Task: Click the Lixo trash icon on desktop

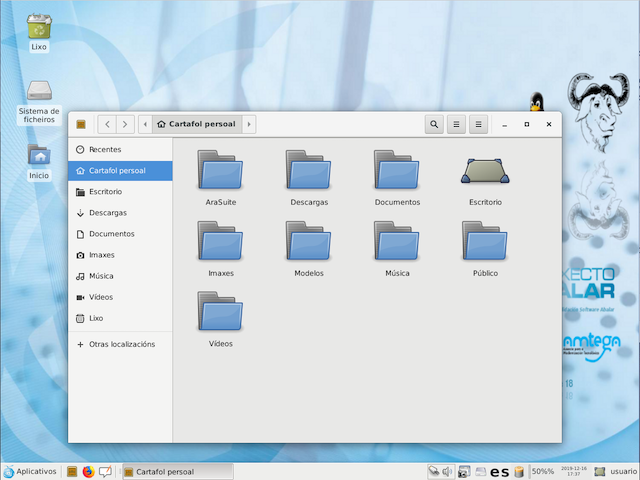Action: (x=39, y=26)
